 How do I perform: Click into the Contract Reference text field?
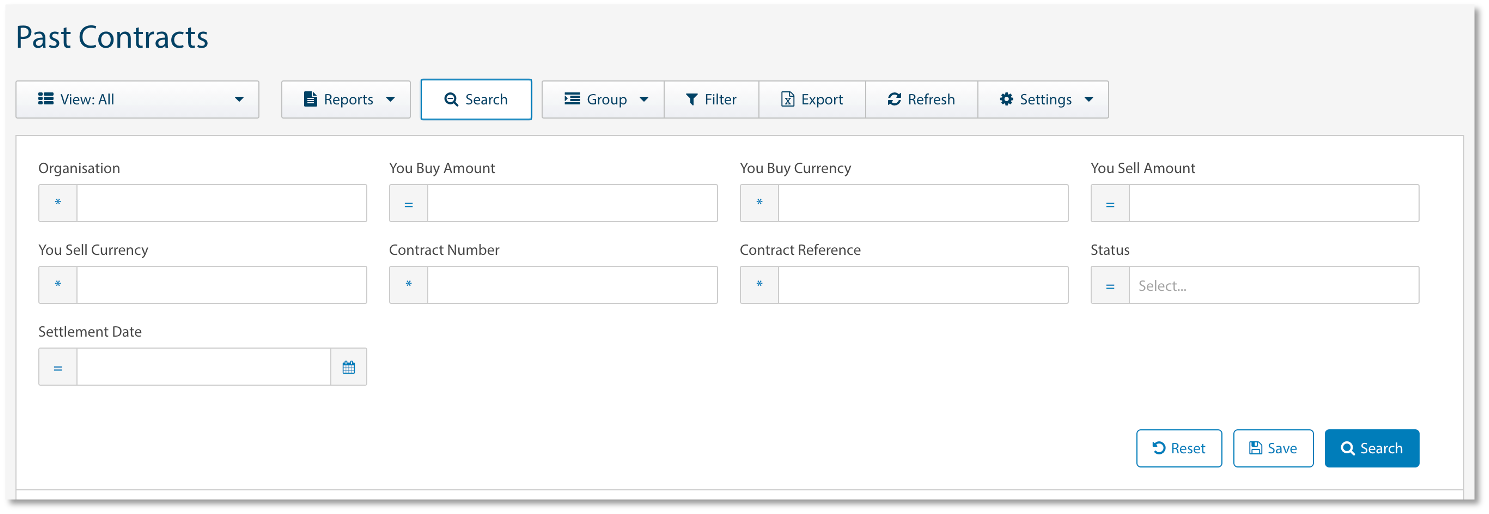[x=922, y=285]
